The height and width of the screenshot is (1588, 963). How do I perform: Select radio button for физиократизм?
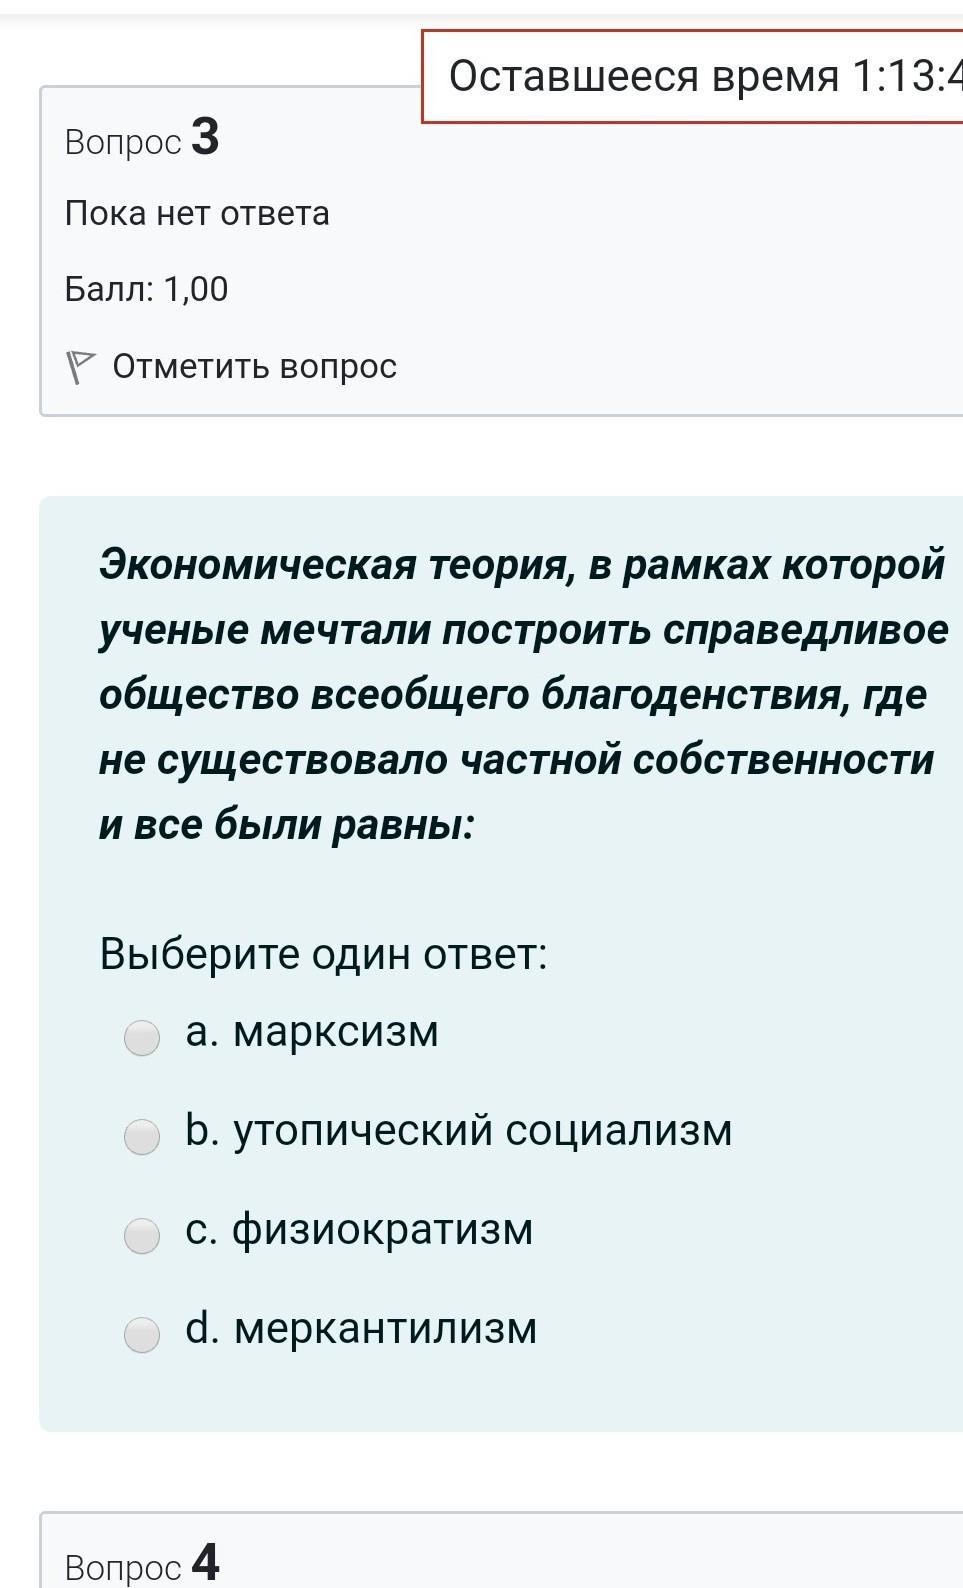pyautogui.click(x=142, y=1236)
